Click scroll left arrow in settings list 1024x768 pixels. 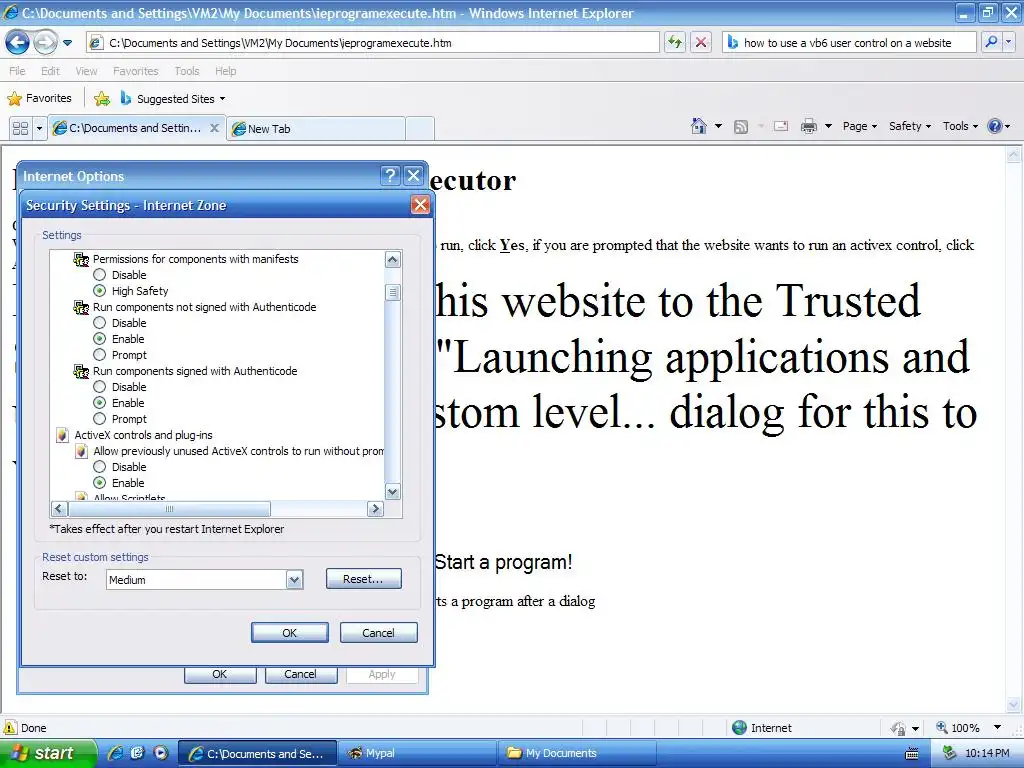(x=59, y=509)
